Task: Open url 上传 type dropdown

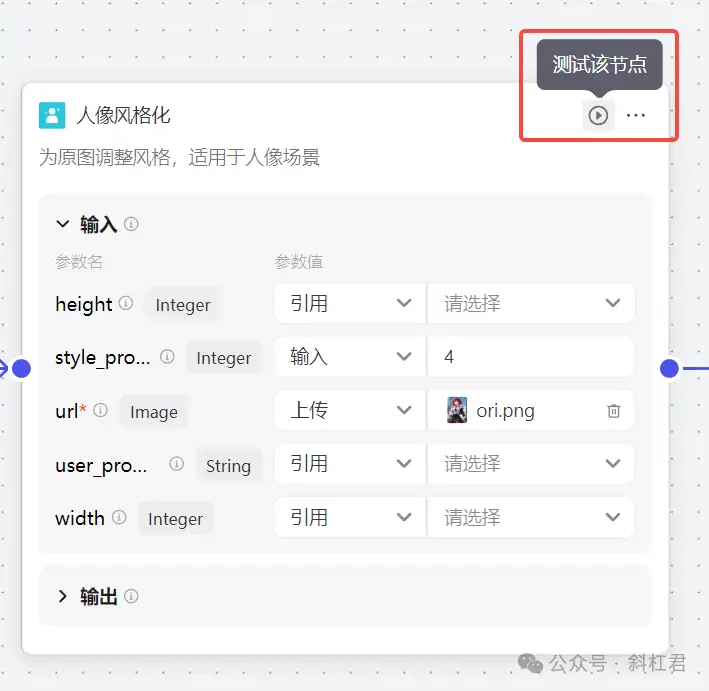Action: 350,410
